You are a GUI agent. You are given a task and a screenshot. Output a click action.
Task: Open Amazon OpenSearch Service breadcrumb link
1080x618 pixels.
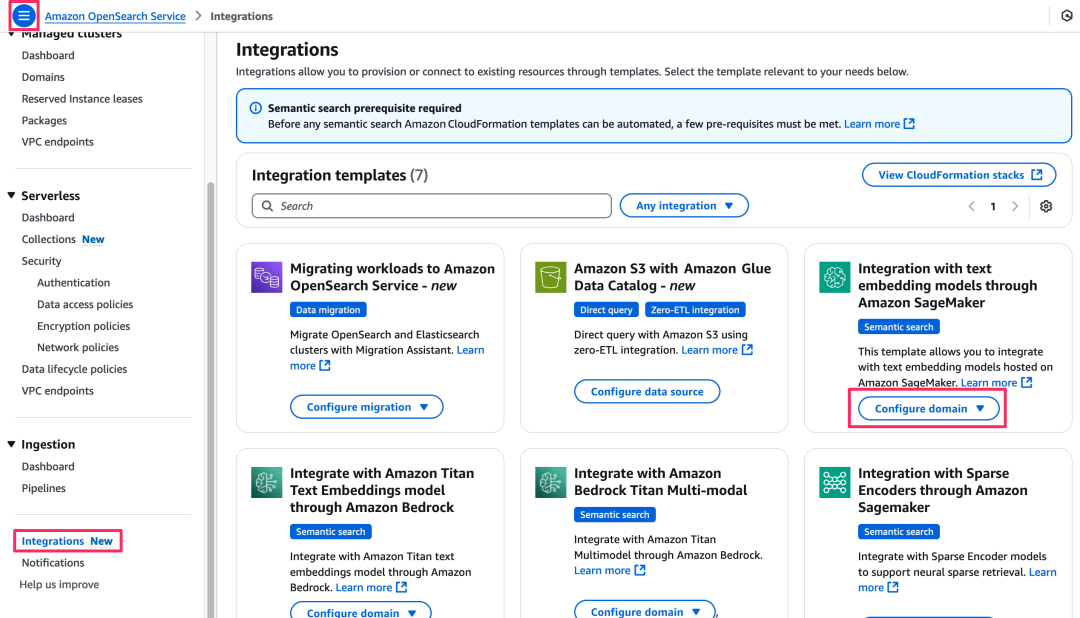(115, 16)
